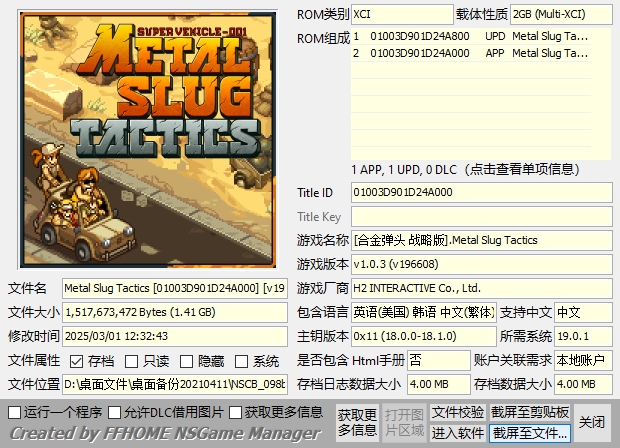620x448 pixels.
Task: Click the 关闭 button
Action: tap(592, 422)
